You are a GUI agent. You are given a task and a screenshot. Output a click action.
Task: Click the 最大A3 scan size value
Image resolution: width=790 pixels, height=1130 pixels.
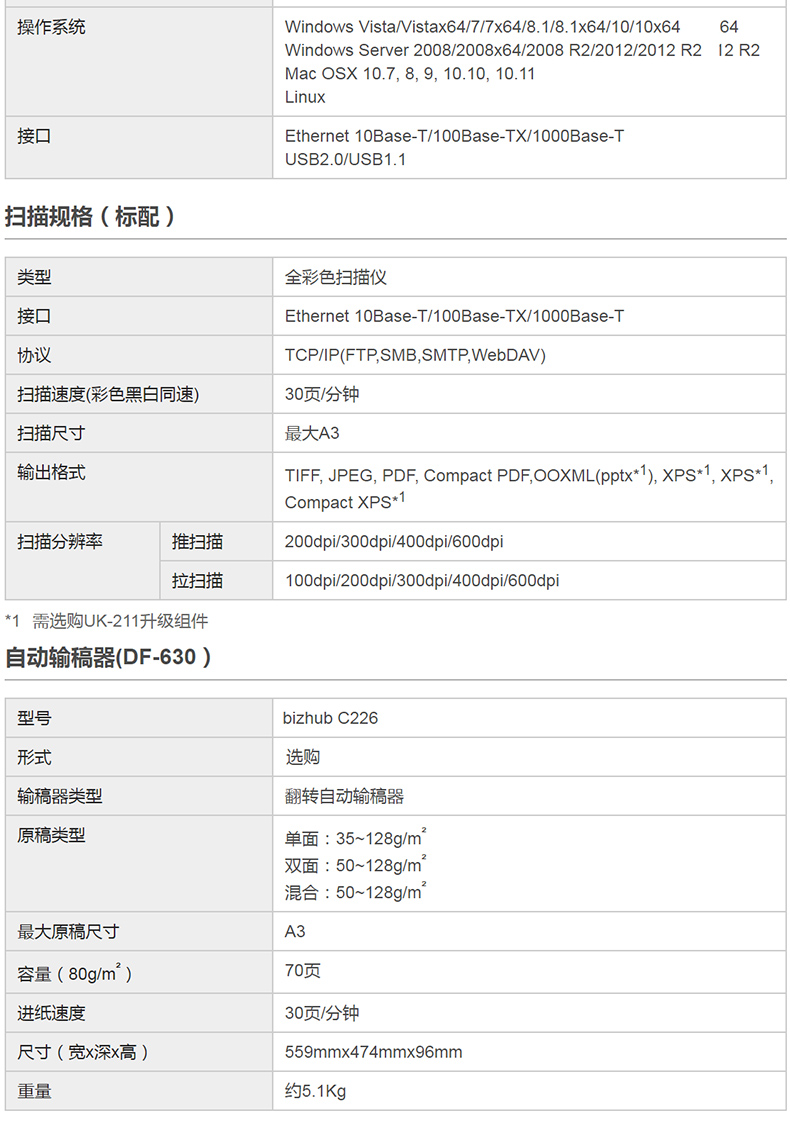pos(312,433)
